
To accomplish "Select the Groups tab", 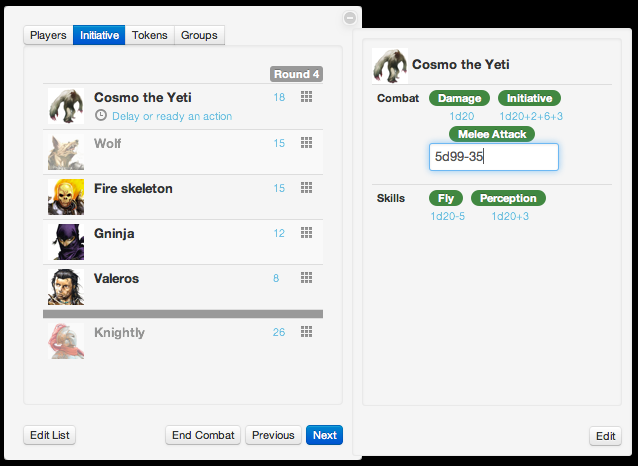I will [x=199, y=35].
